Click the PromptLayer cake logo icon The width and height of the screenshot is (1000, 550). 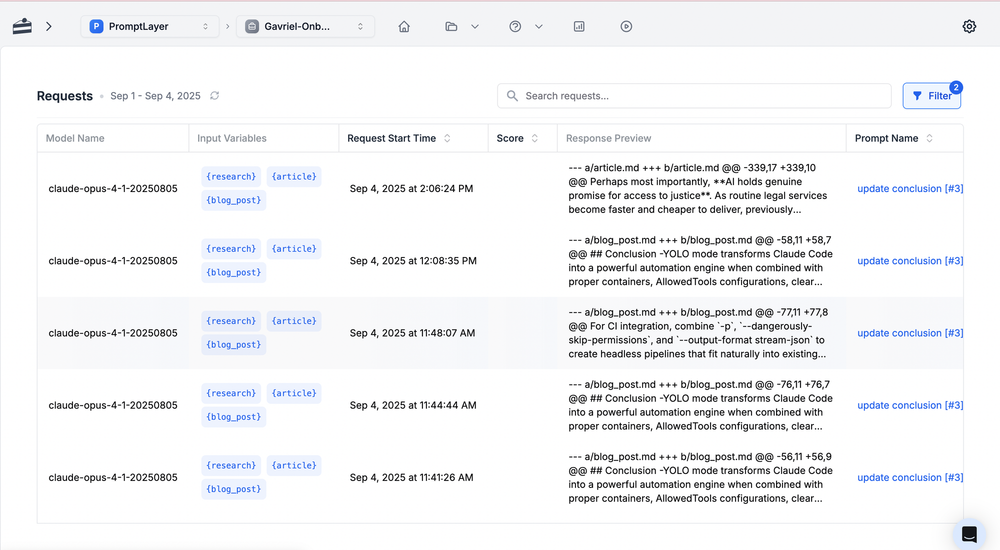(22, 27)
